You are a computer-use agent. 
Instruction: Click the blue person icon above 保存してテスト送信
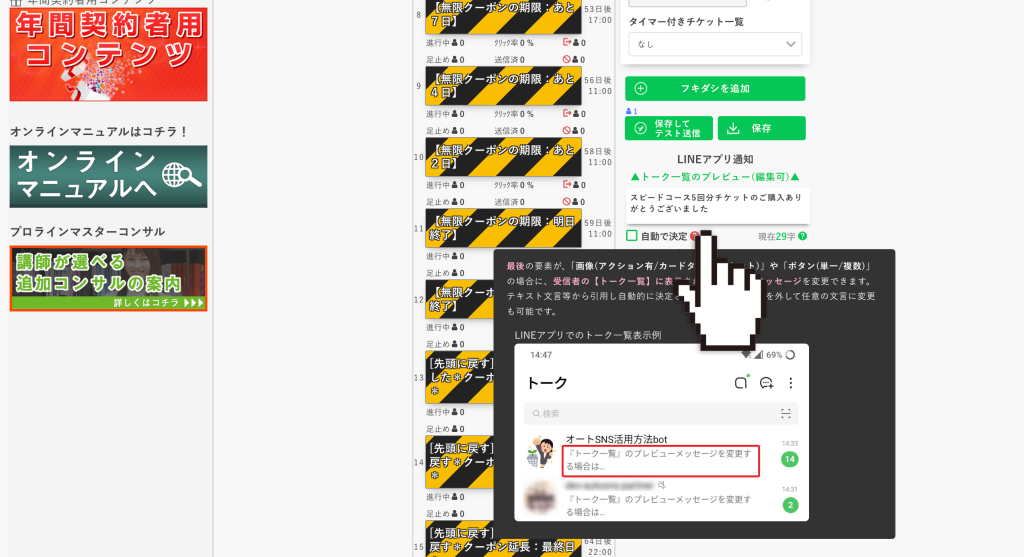629,112
